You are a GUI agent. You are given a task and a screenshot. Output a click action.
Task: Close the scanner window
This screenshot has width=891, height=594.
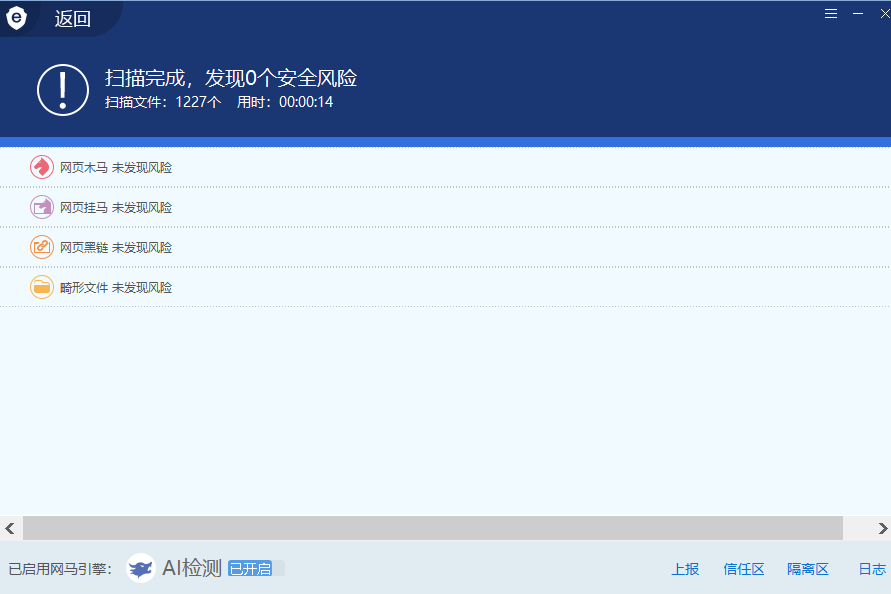click(885, 14)
